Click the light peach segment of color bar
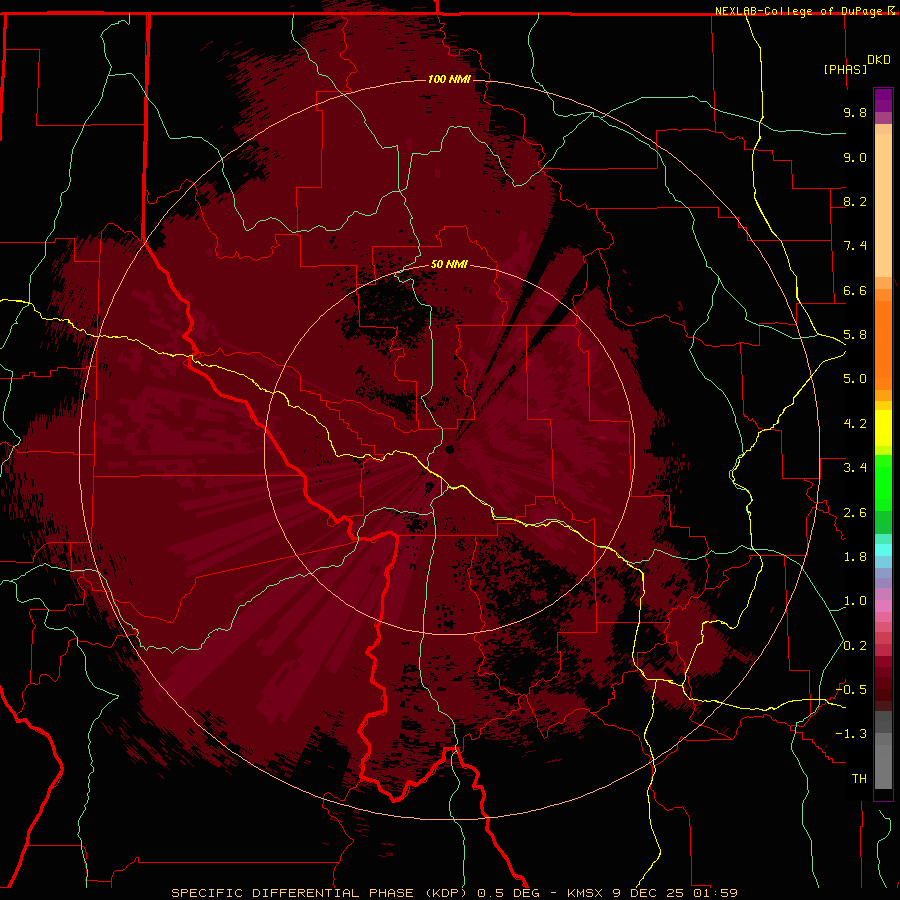Screen dimensions: 900x900 pos(883,205)
